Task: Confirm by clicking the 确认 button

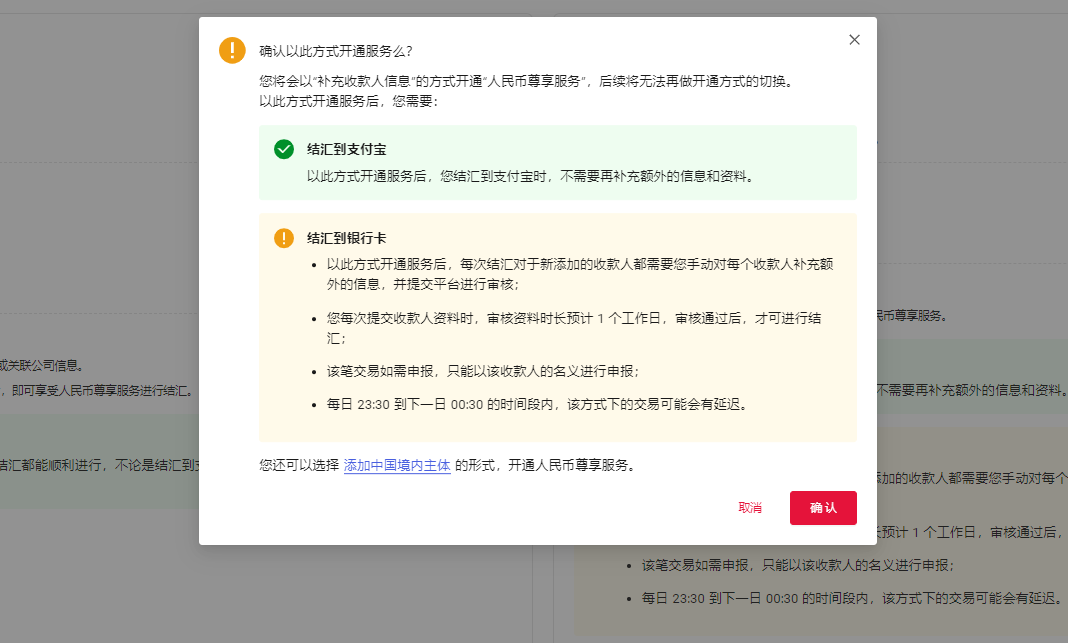Action: tap(823, 508)
